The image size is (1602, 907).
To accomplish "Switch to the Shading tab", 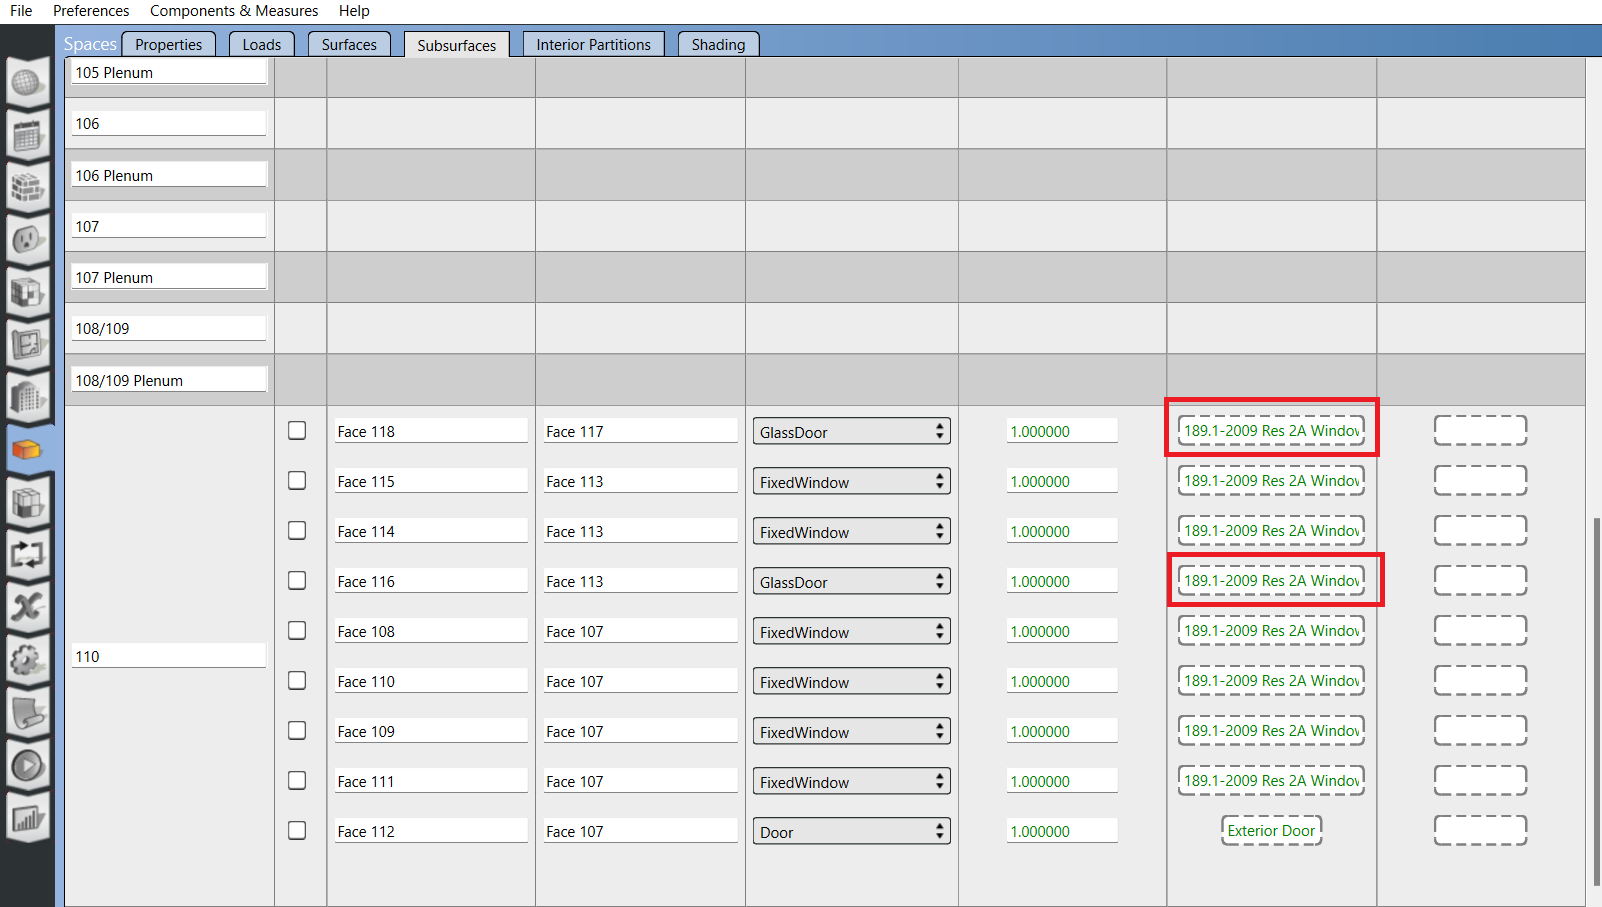I will [x=718, y=44].
